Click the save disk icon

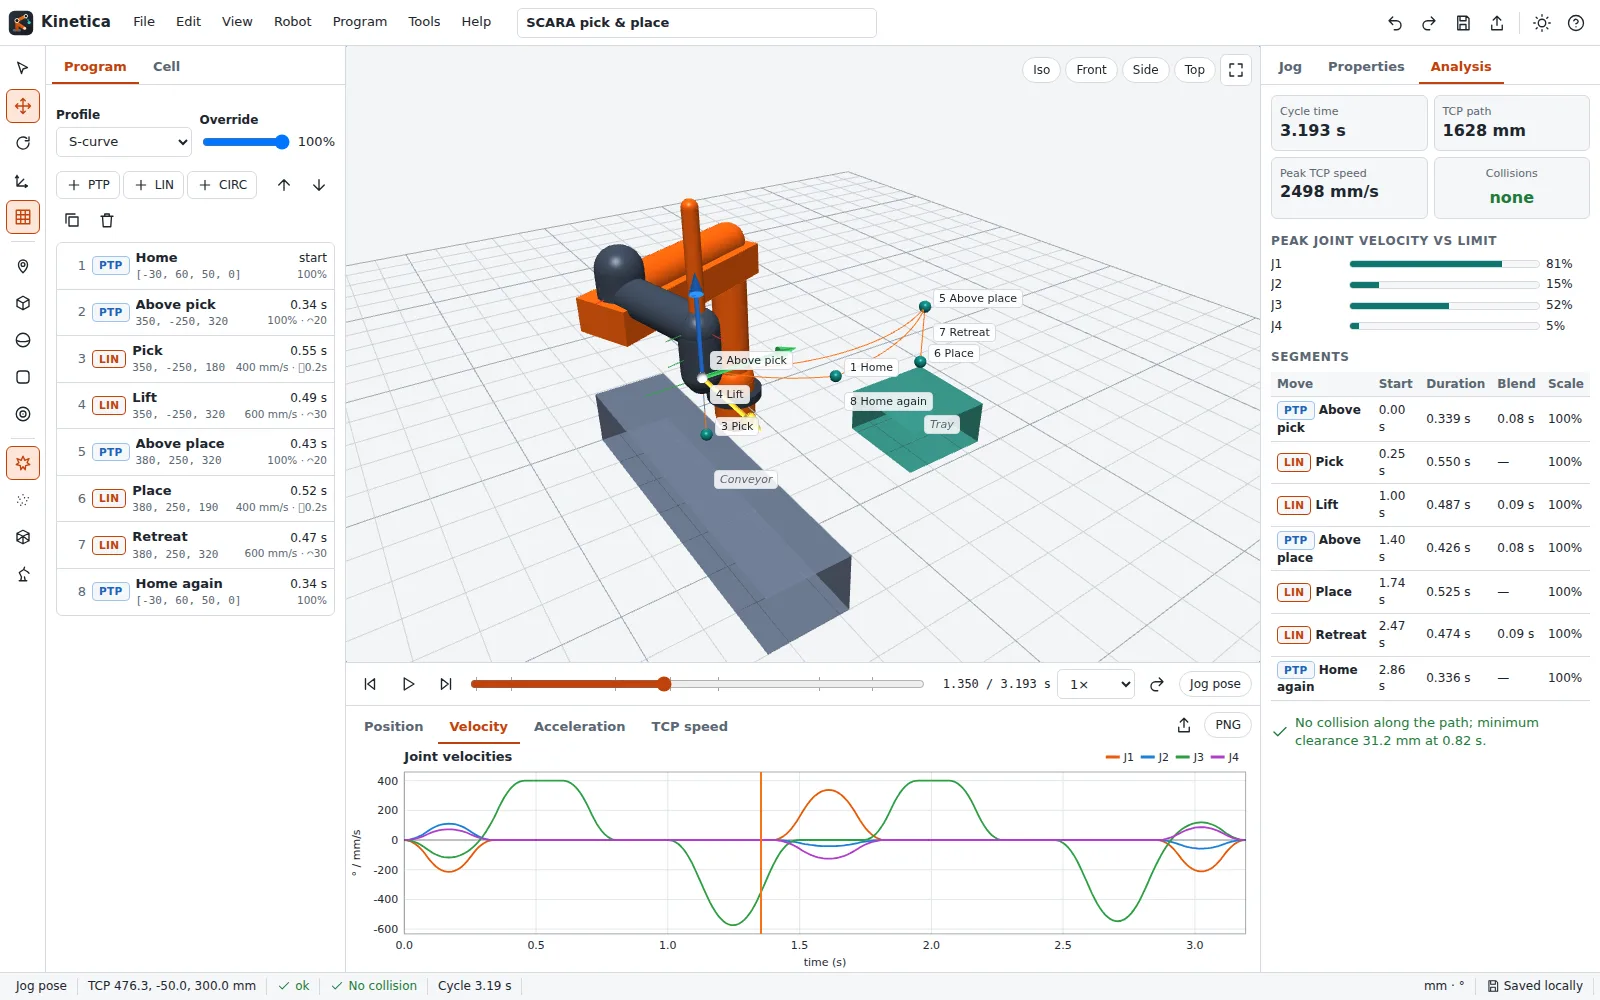pyautogui.click(x=1463, y=23)
